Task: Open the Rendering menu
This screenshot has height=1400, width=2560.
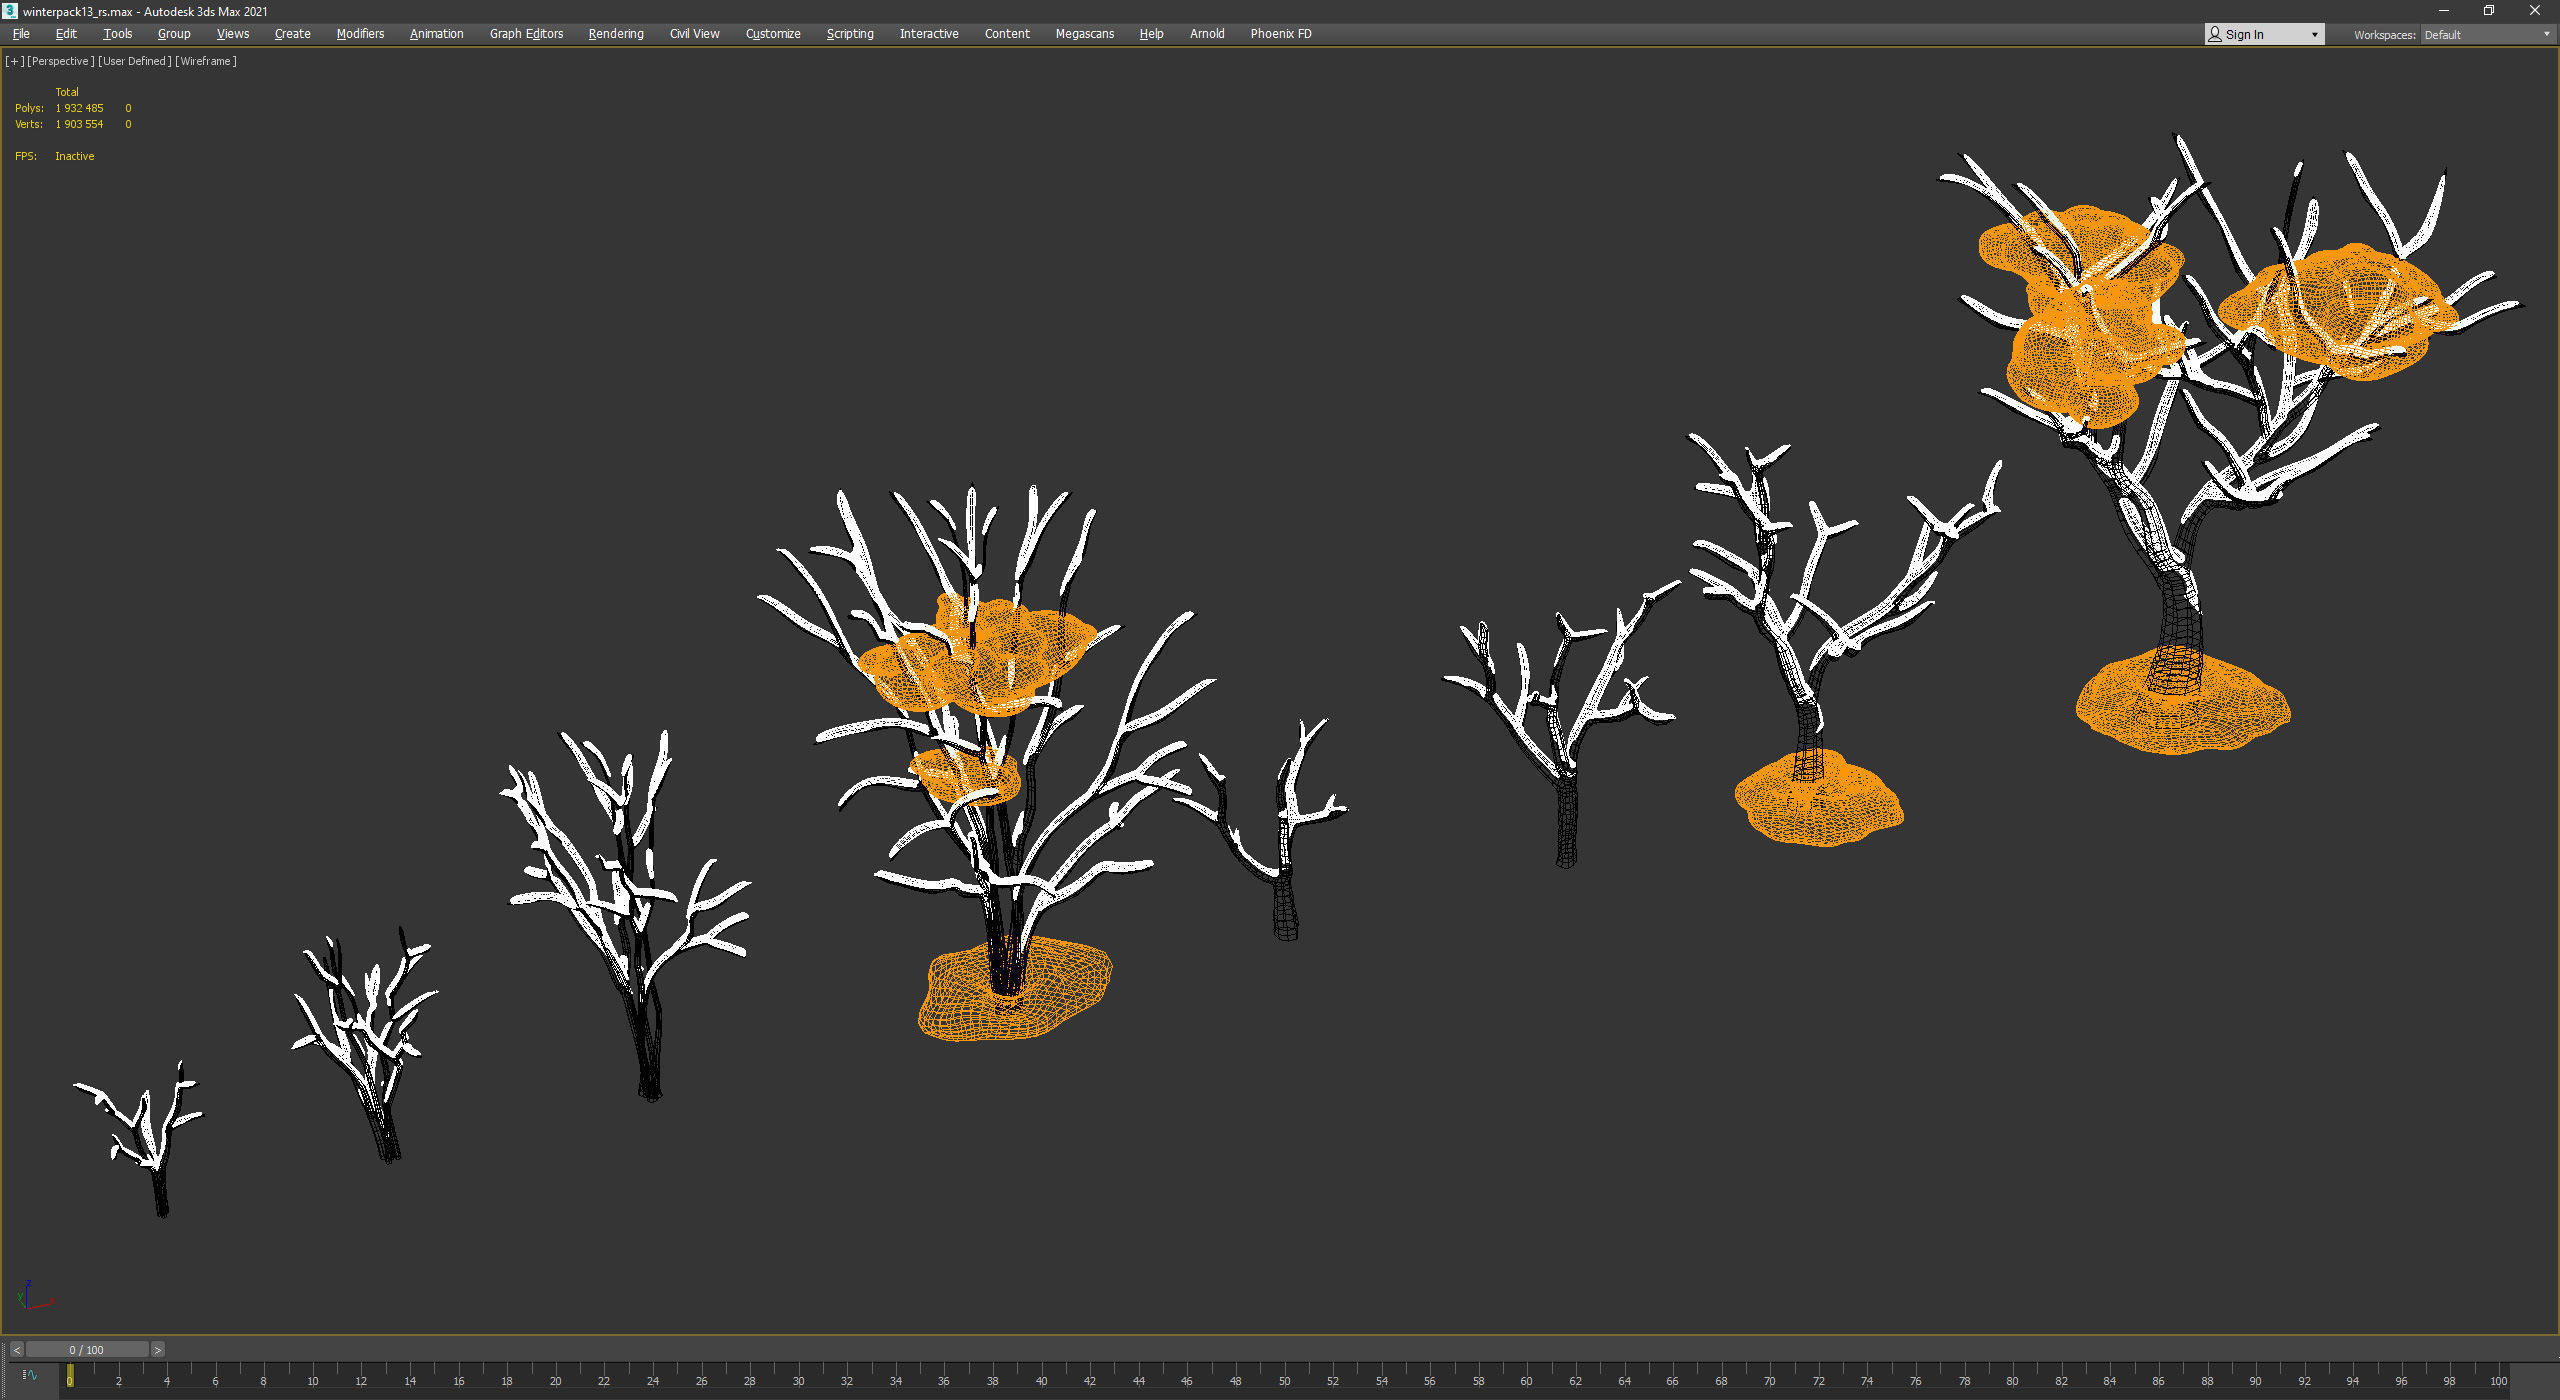Action: (616, 34)
